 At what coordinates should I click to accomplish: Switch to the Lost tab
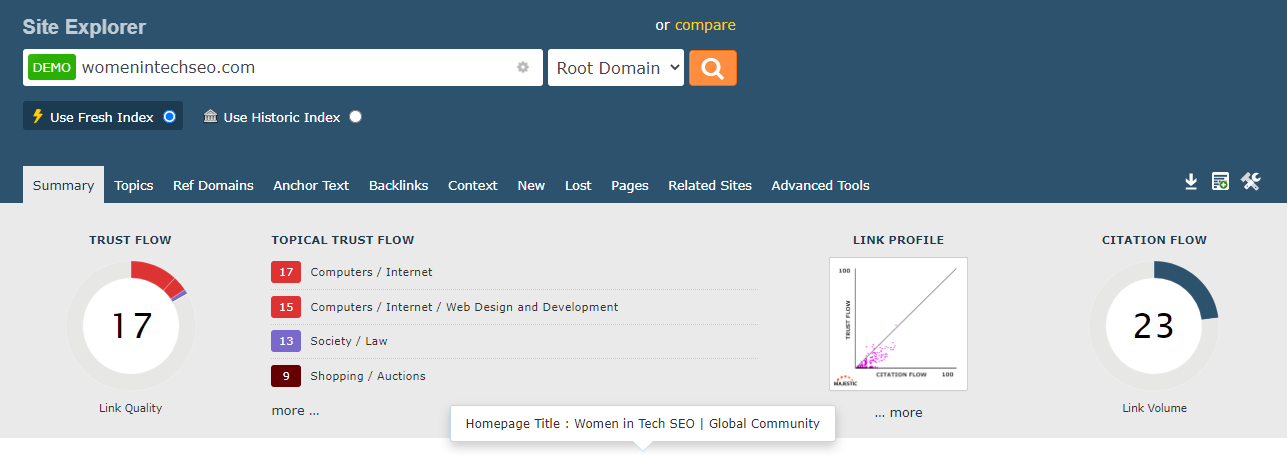coord(578,185)
